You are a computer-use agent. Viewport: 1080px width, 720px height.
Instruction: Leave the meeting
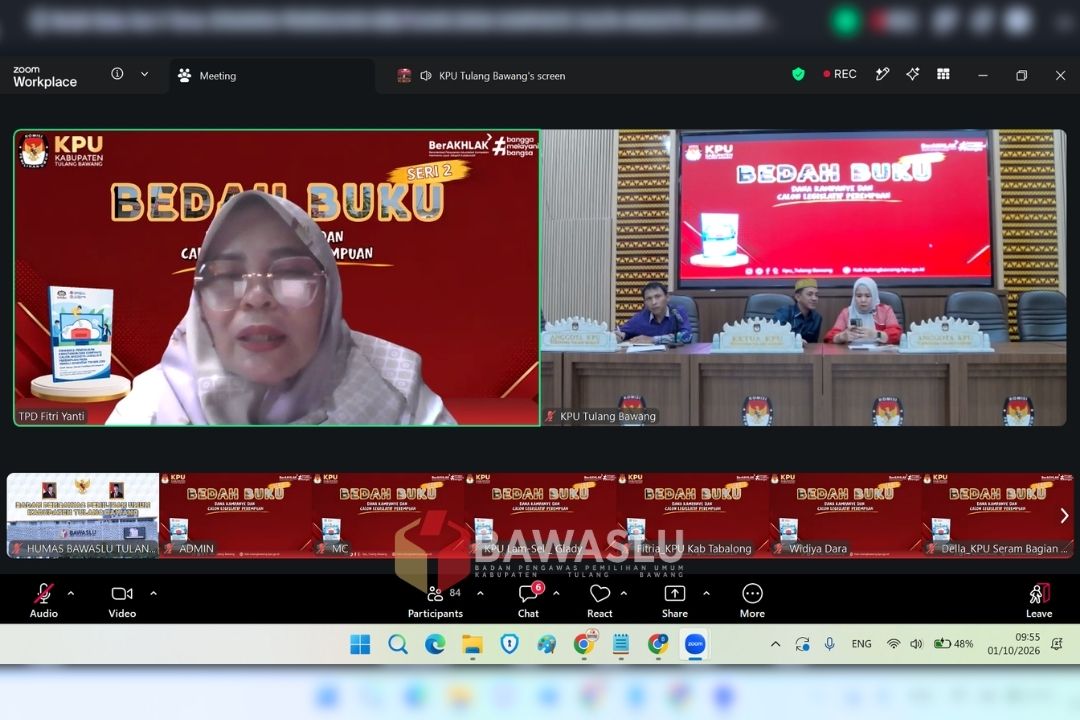(x=1039, y=600)
